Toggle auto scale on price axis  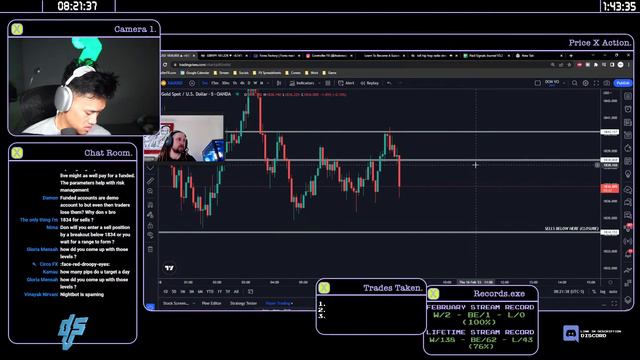[613, 292]
